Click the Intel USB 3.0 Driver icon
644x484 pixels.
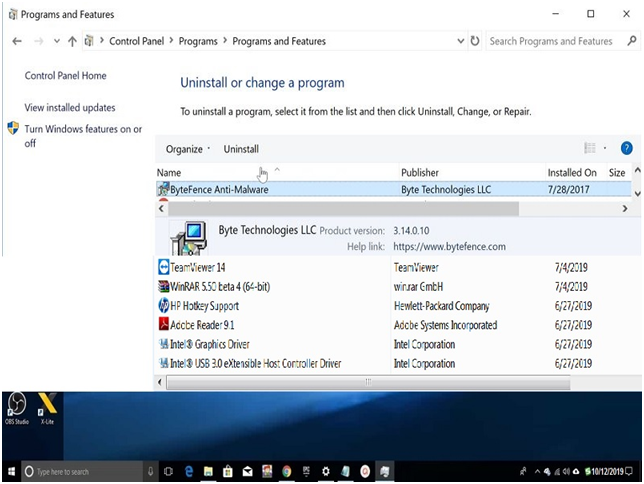163,363
